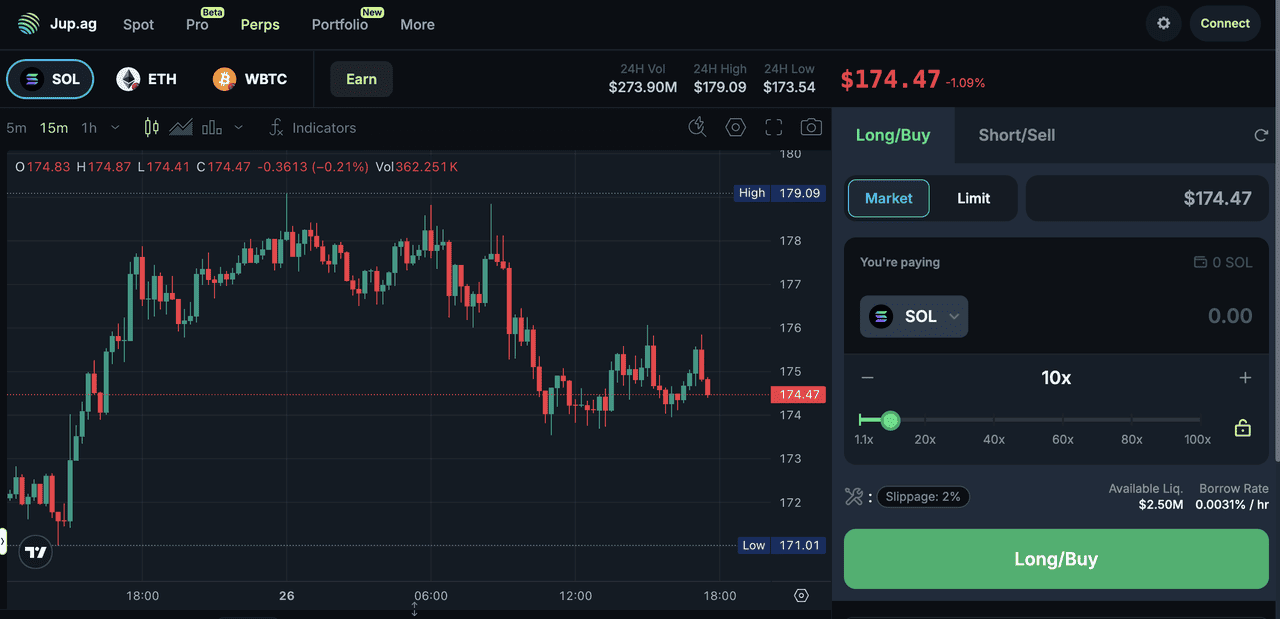Click the wallet balance icon near 0 SOL
This screenshot has height=619, width=1280.
click(1200, 262)
